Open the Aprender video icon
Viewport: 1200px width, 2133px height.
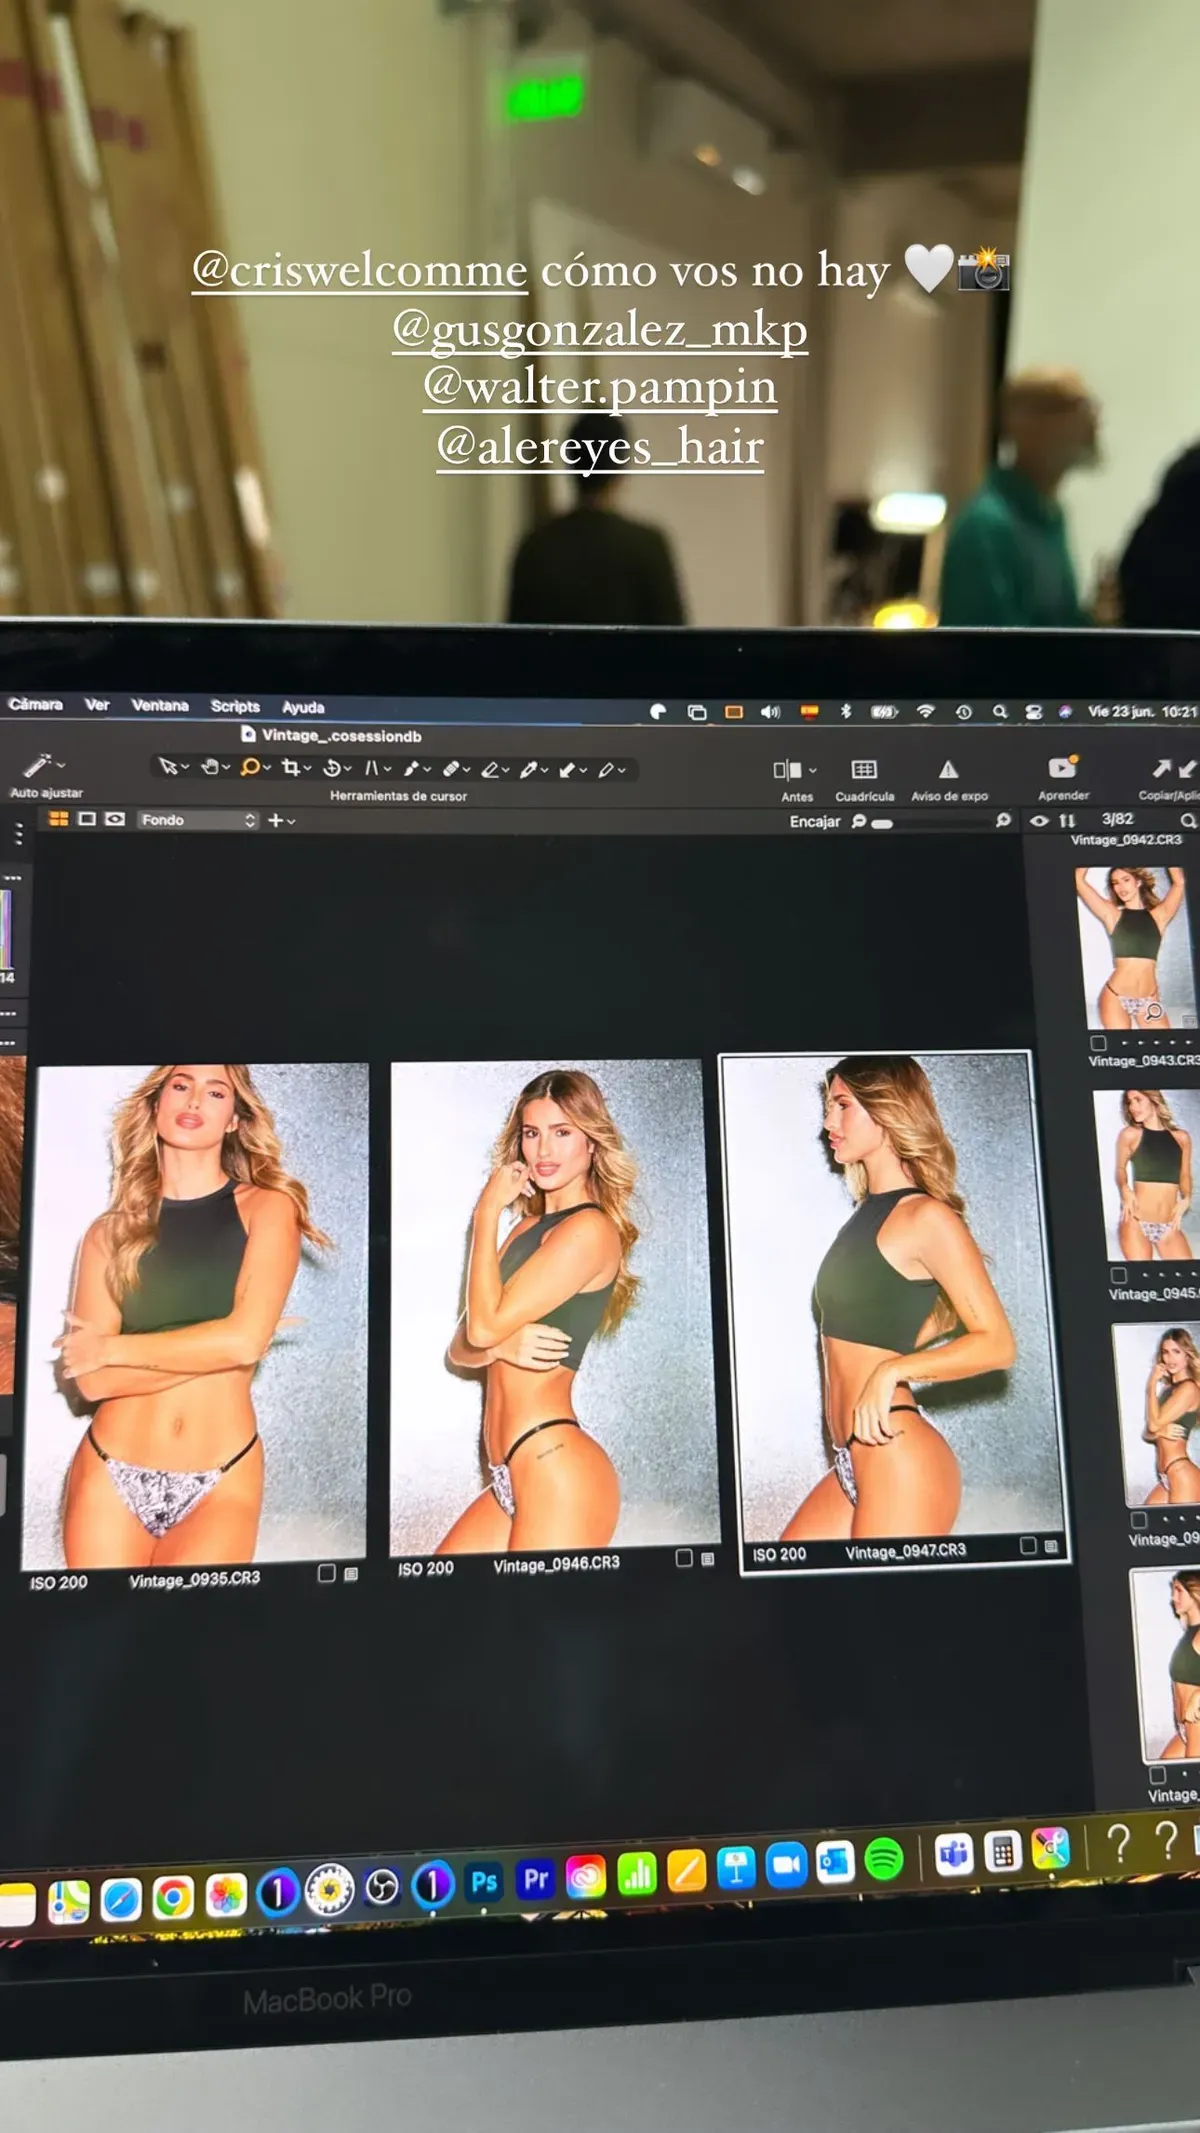pos(1061,768)
